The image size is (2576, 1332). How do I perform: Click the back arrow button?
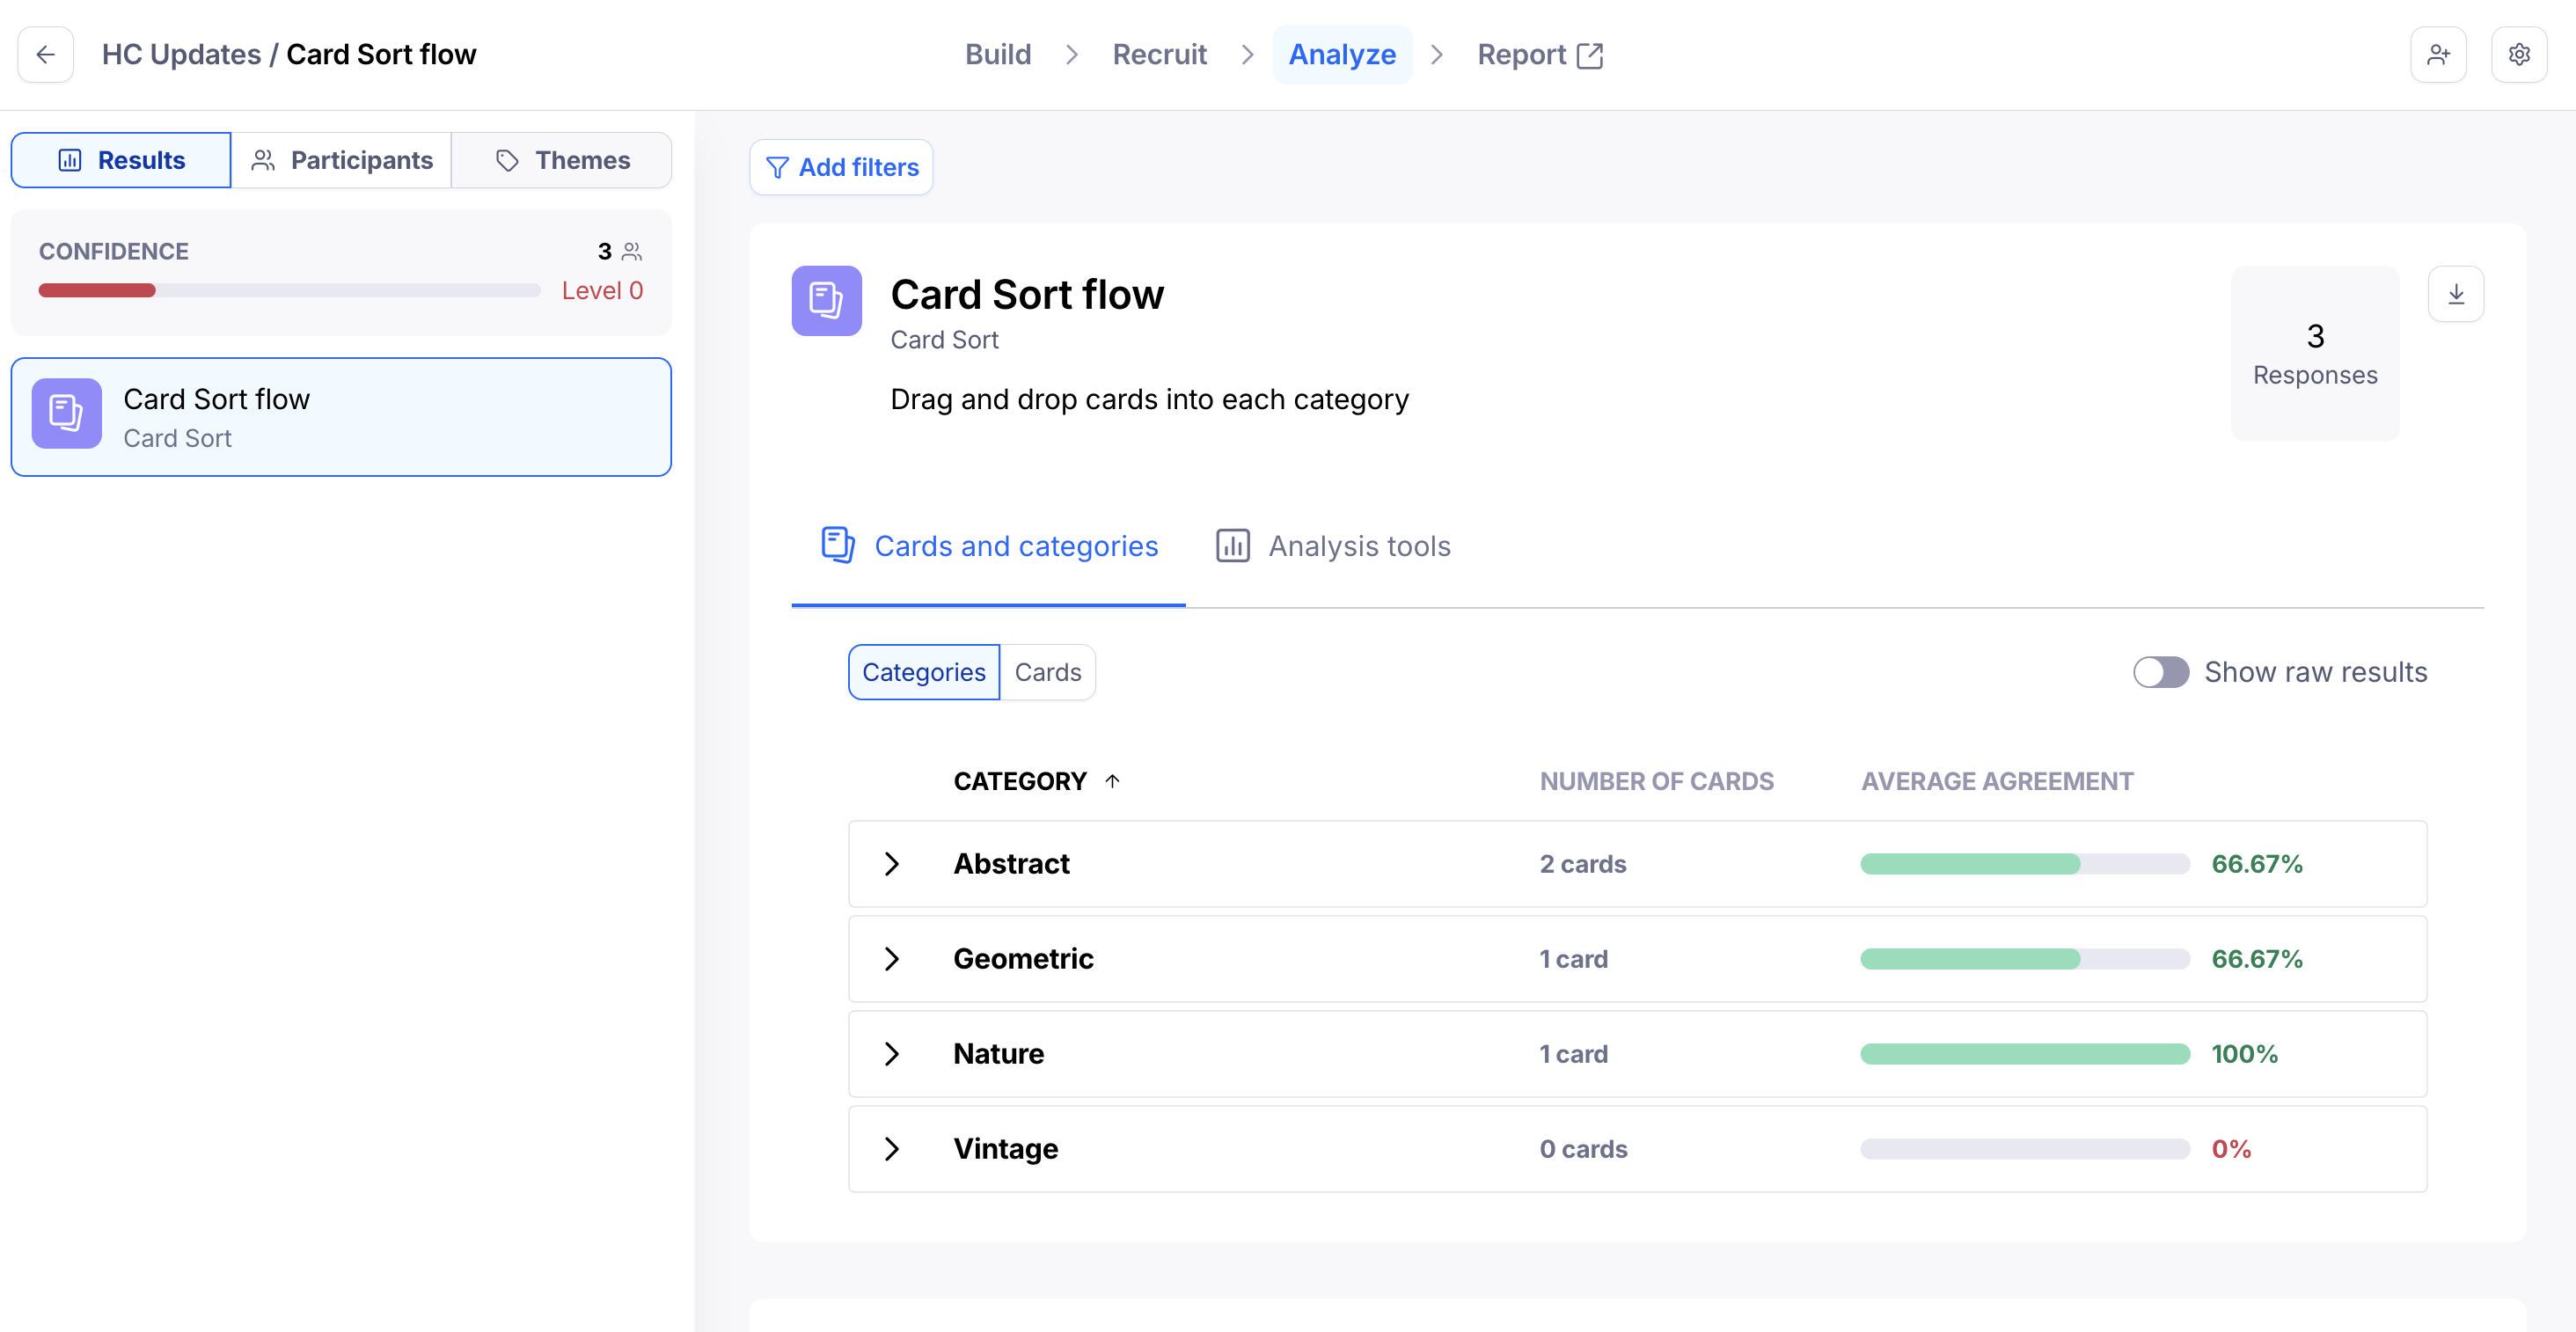(x=45, y=54)
